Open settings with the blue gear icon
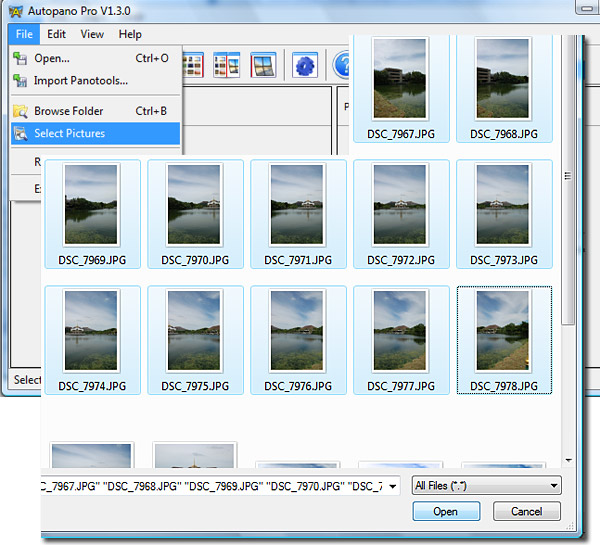 pos(305,65)
